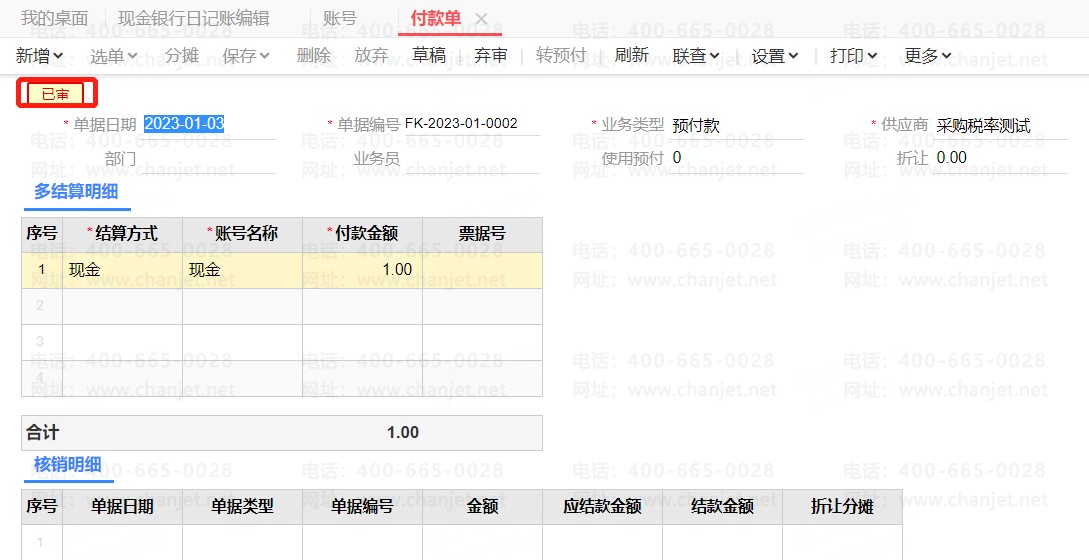
Task: Click the 账号名称 column header
Action: click(242, 234)
